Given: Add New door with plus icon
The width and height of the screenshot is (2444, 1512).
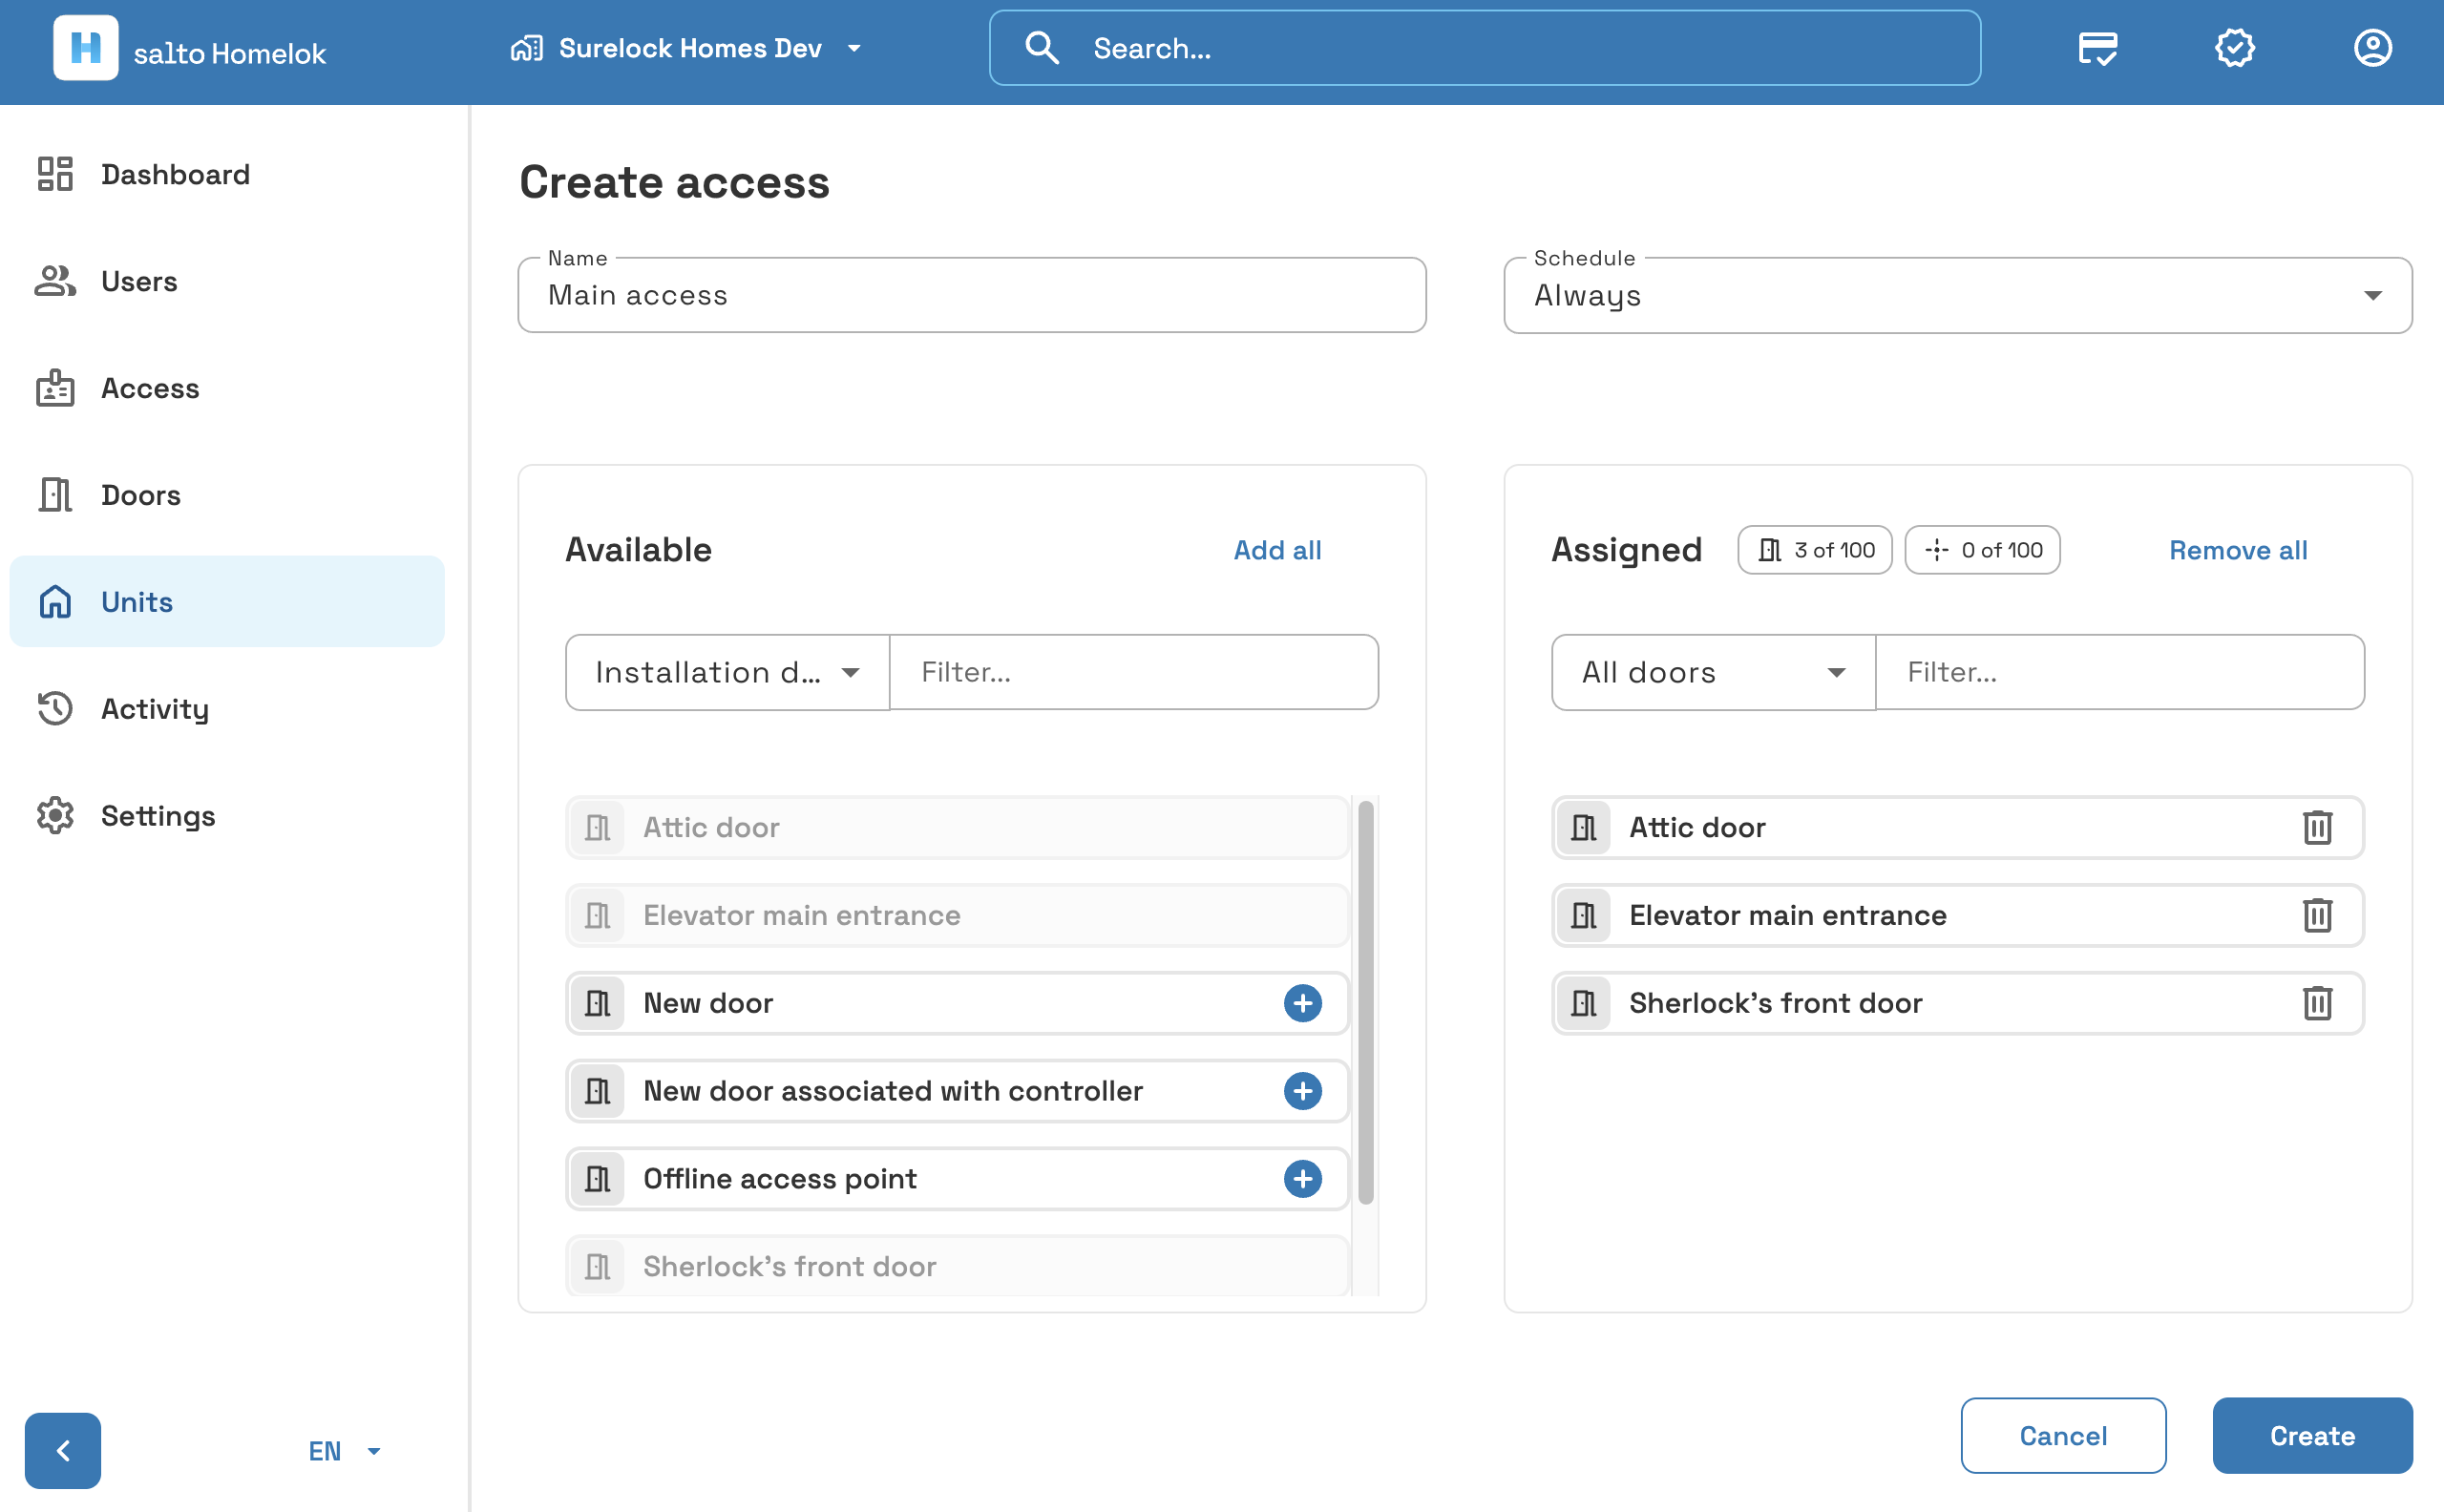Looking at the screenshot, I should pos(1302,1003).
